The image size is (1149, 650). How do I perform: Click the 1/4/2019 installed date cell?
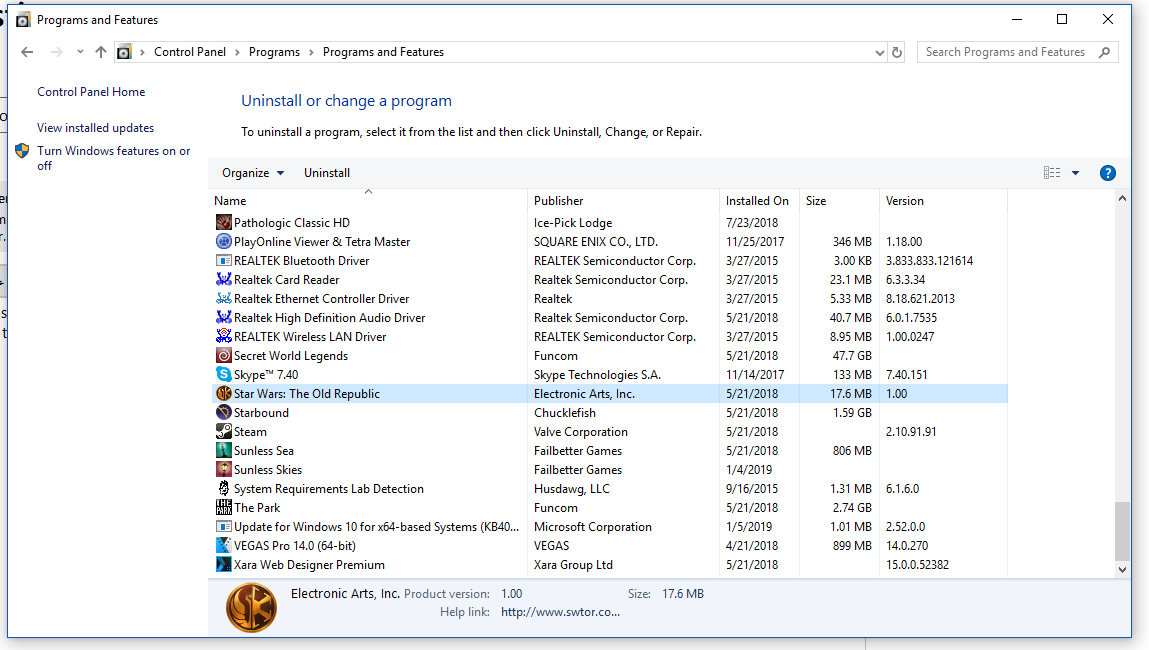click(749, 470)
